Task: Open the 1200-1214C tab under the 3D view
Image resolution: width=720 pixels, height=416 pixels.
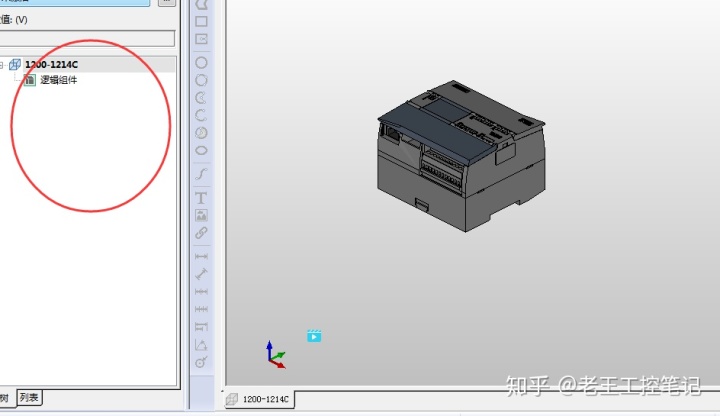Action: pyautogui.click(x=260, y=399)
